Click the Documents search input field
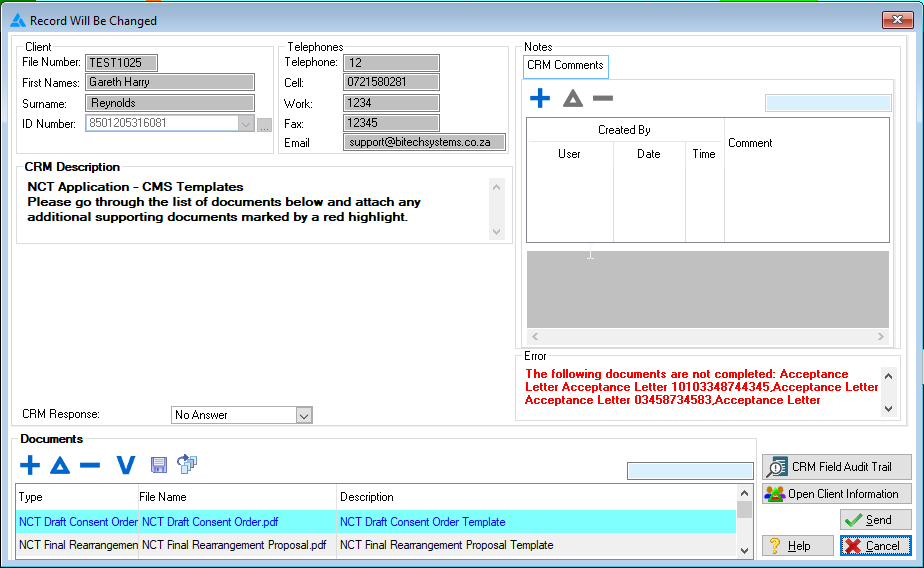924x568 pixels. (690, 471)
